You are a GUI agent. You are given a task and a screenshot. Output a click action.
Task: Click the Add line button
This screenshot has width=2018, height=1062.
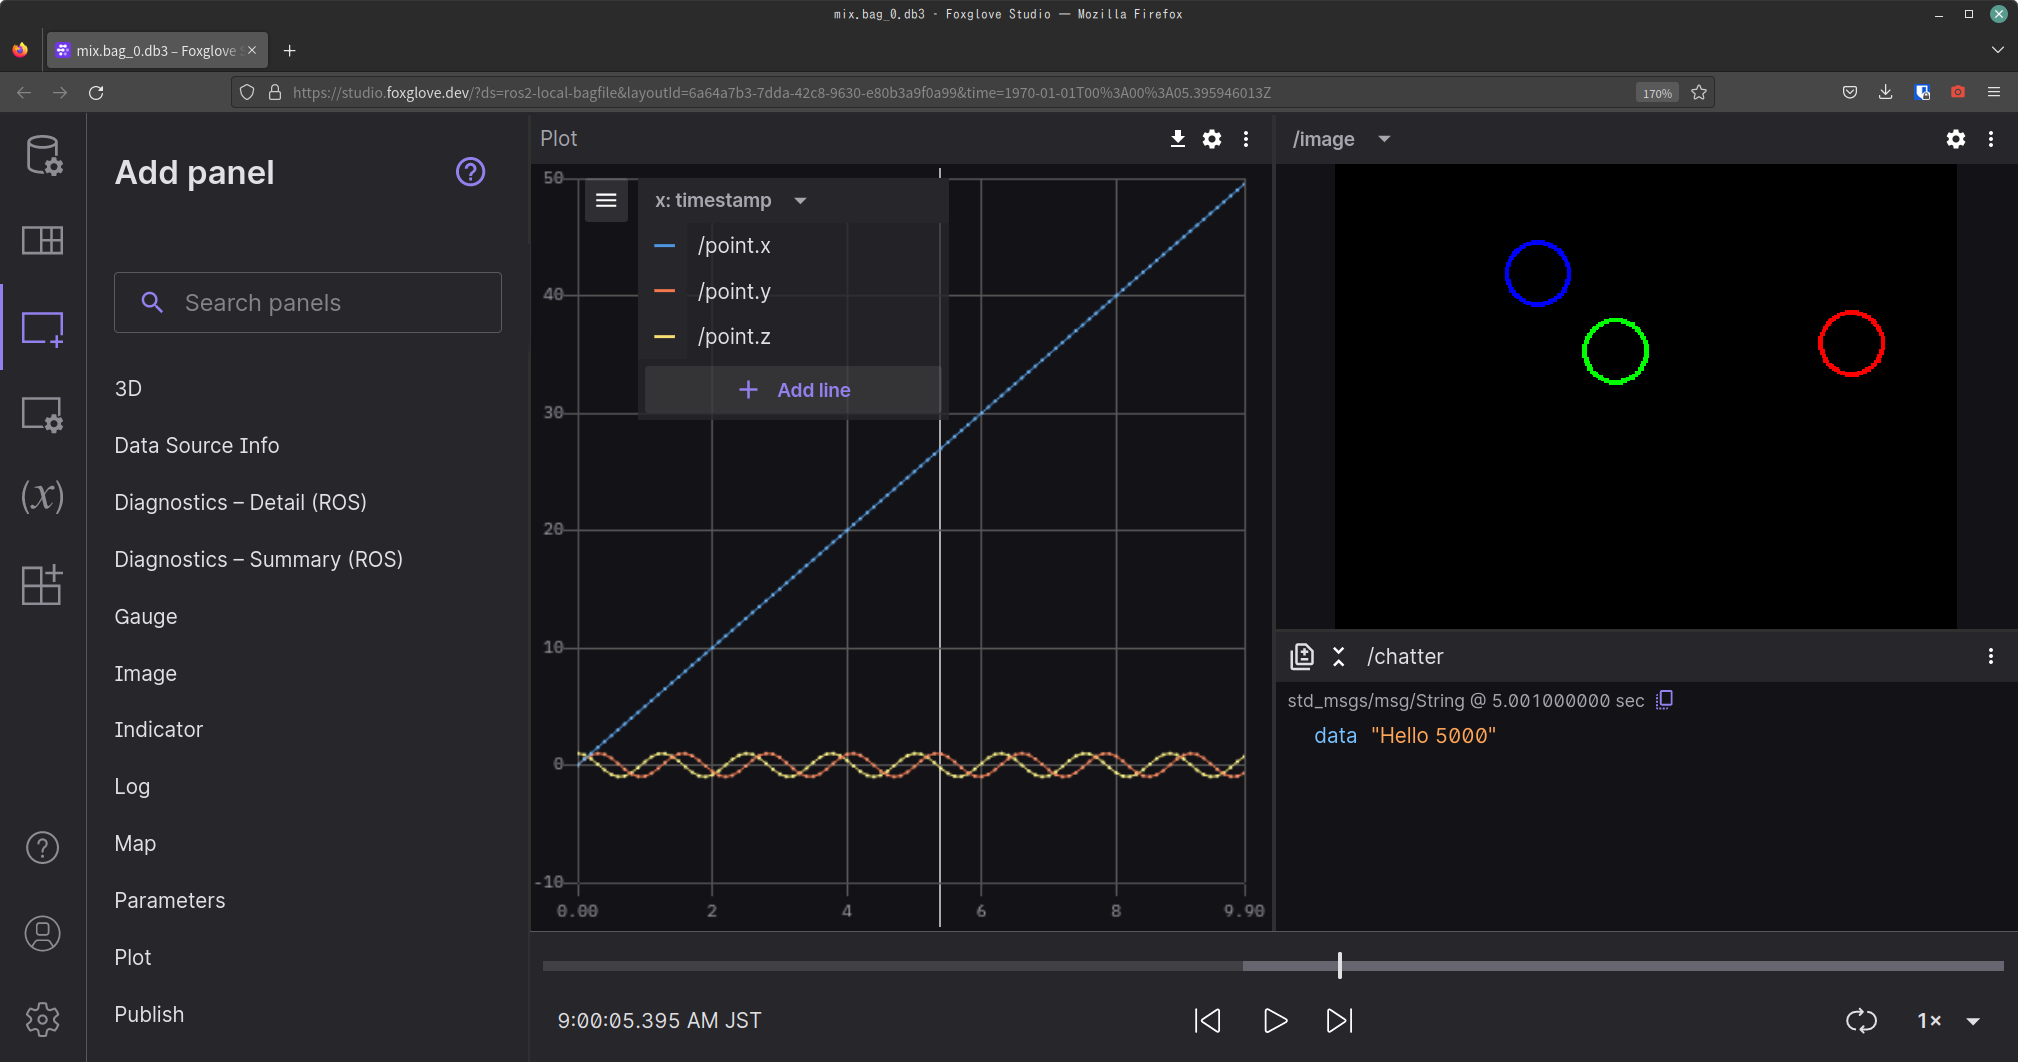(x=794, y=390)
